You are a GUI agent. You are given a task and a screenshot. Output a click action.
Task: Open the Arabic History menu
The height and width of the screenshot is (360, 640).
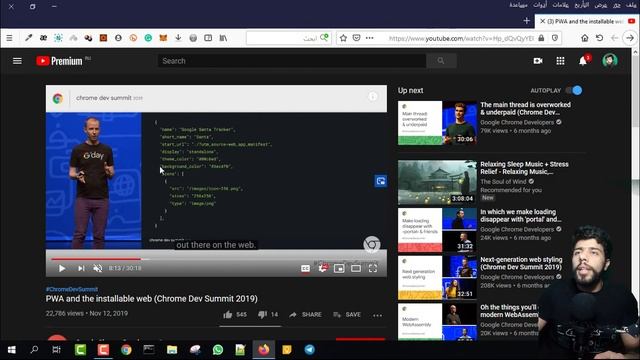[x=582, y=5]
